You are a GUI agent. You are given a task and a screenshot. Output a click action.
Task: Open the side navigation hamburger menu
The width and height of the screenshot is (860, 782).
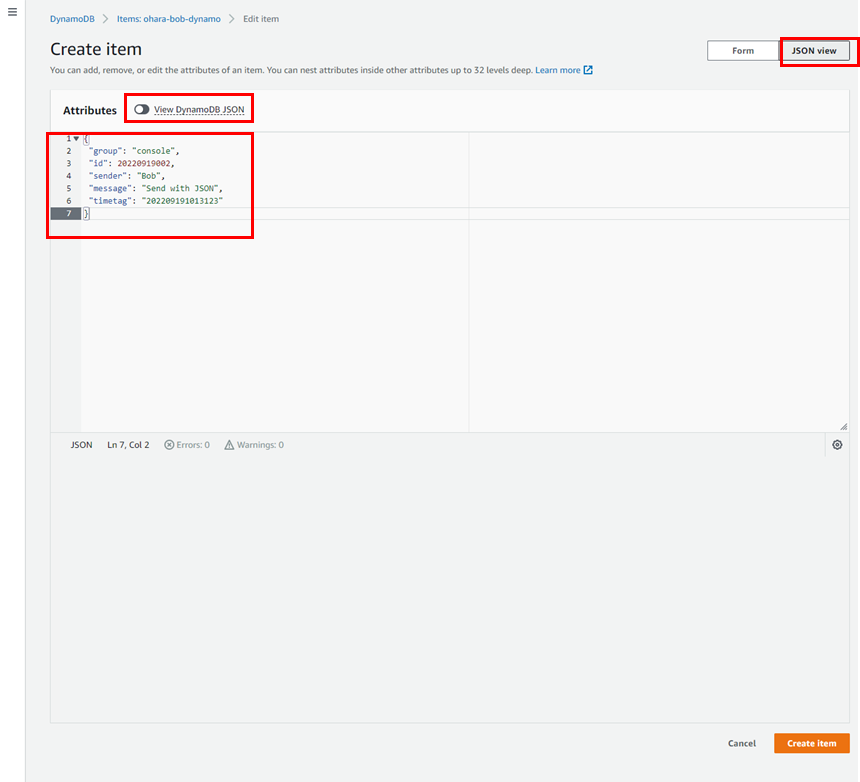pyautogui.click(x=13, y=12)
